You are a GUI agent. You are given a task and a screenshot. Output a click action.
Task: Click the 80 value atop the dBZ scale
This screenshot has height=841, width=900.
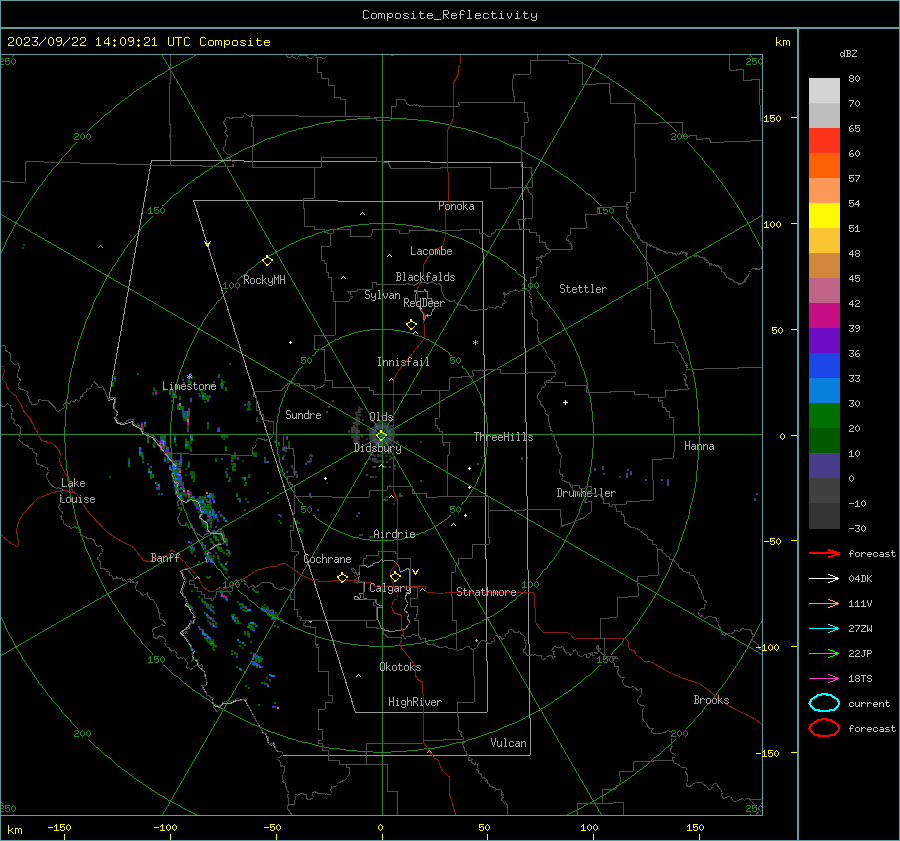[x=854, y=79]
